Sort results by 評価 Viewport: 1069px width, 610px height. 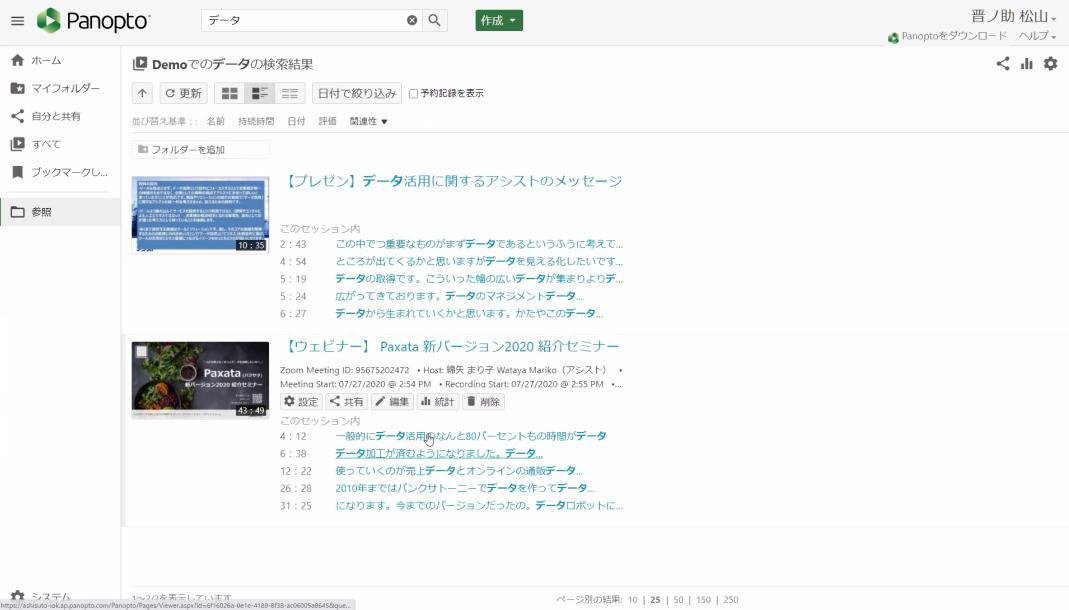327,121
